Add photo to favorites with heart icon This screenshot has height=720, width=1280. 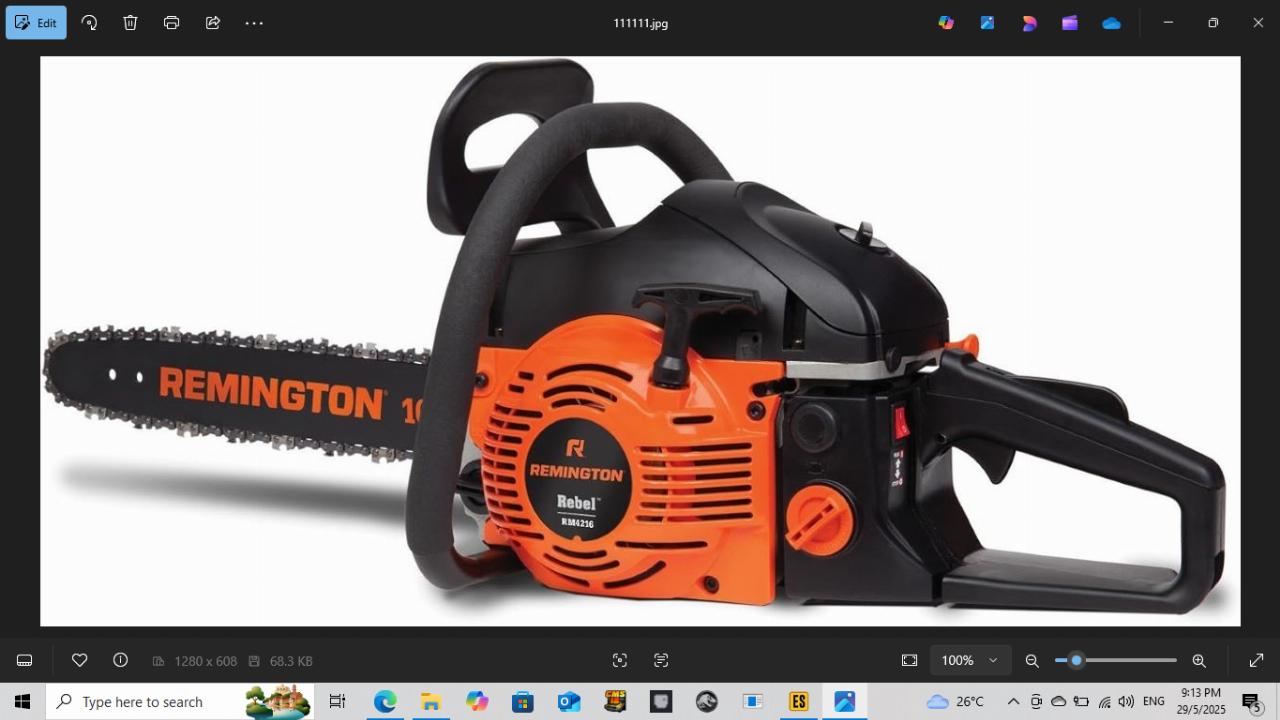(80, 660)
